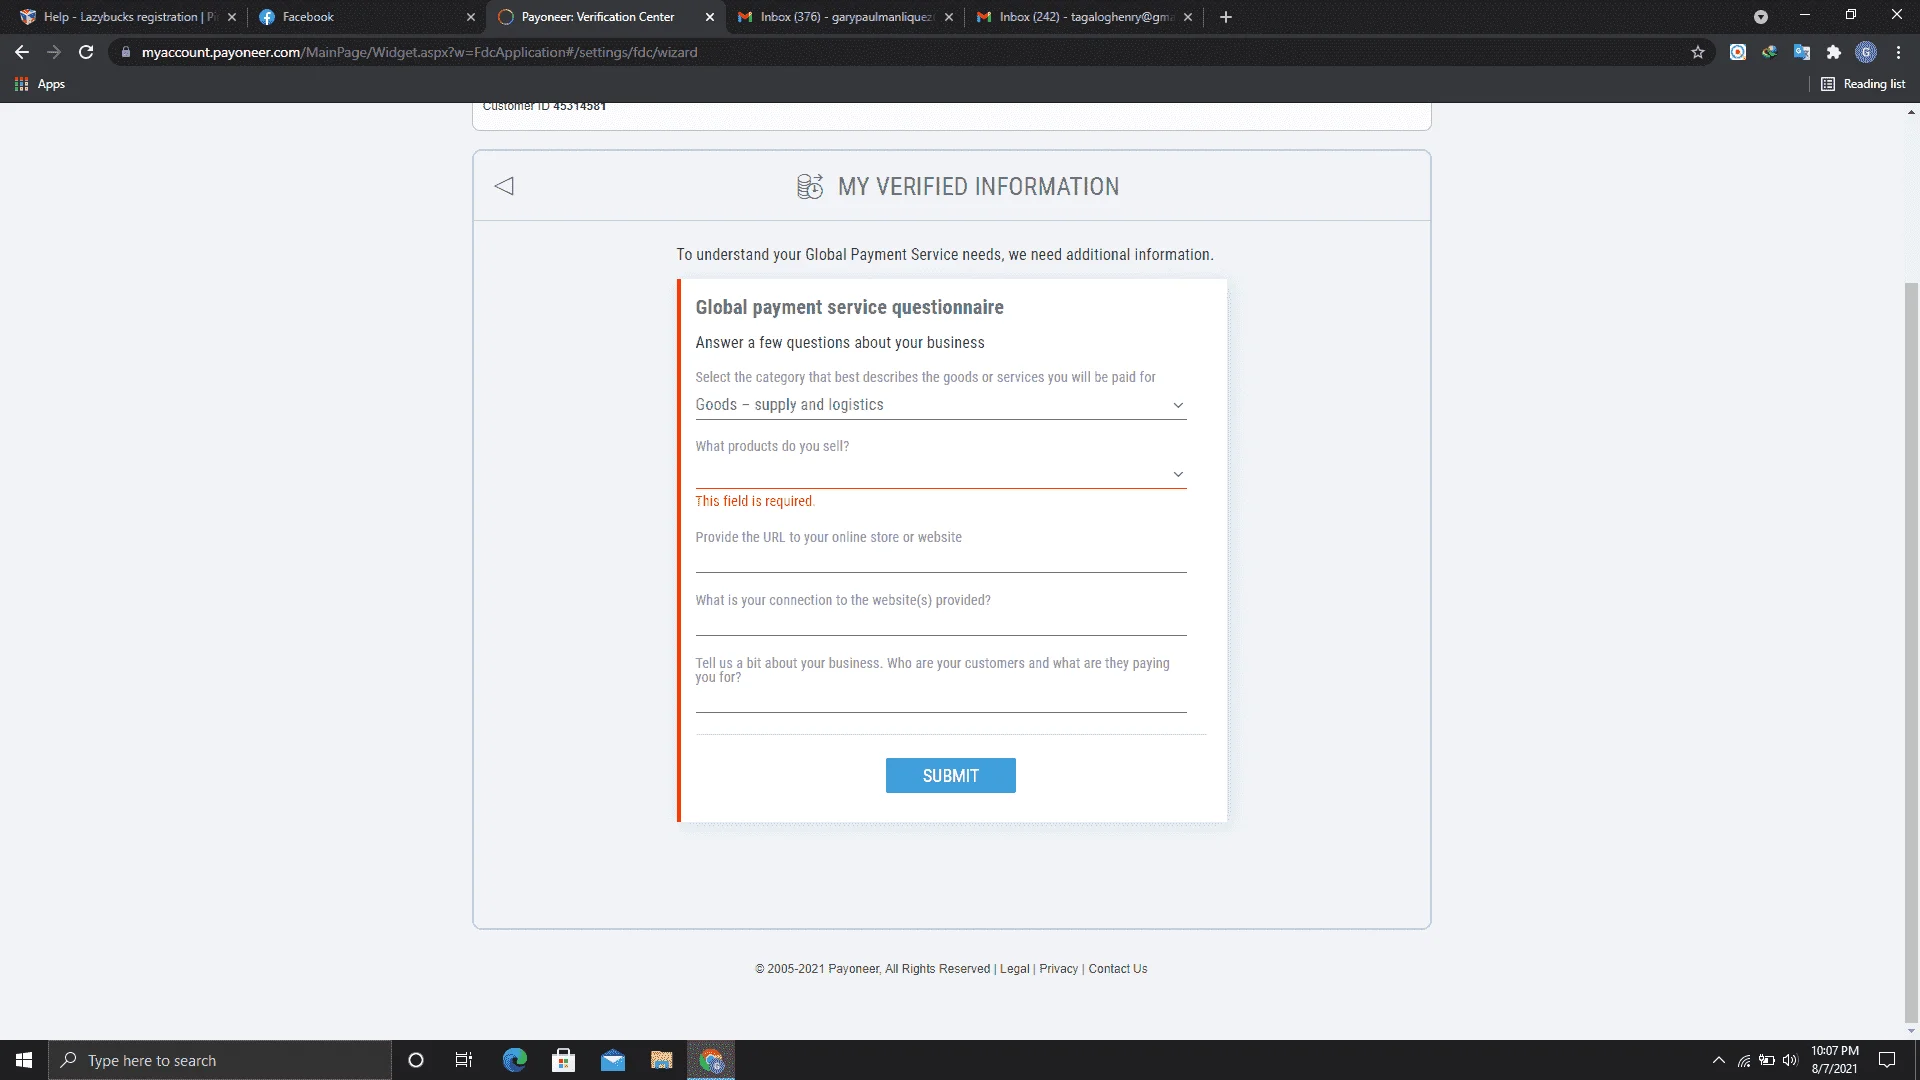Click the browser forward arrow

click(x=54, y=52)
